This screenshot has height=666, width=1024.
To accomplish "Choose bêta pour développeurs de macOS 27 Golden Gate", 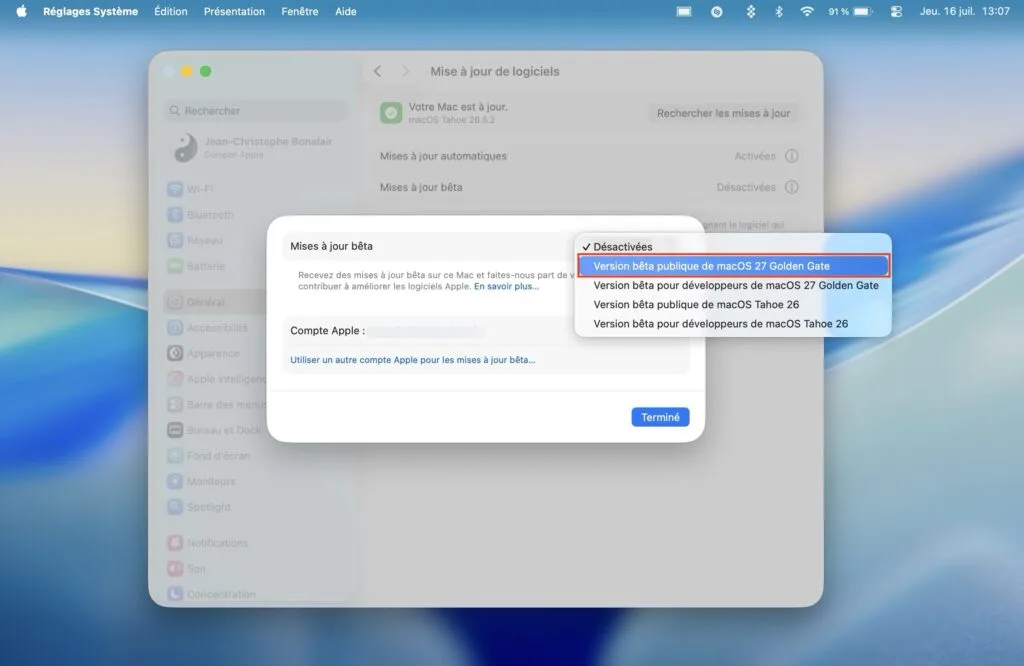I will coord(733,285).
